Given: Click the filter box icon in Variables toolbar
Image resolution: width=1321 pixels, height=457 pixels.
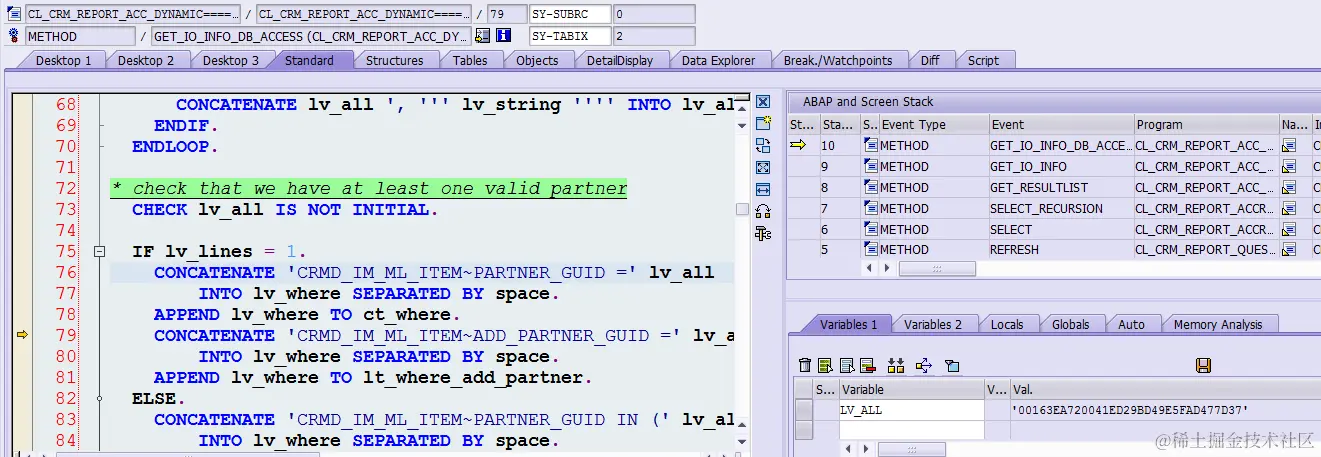Looking at the screenshot, I should (x=952, y=365).
